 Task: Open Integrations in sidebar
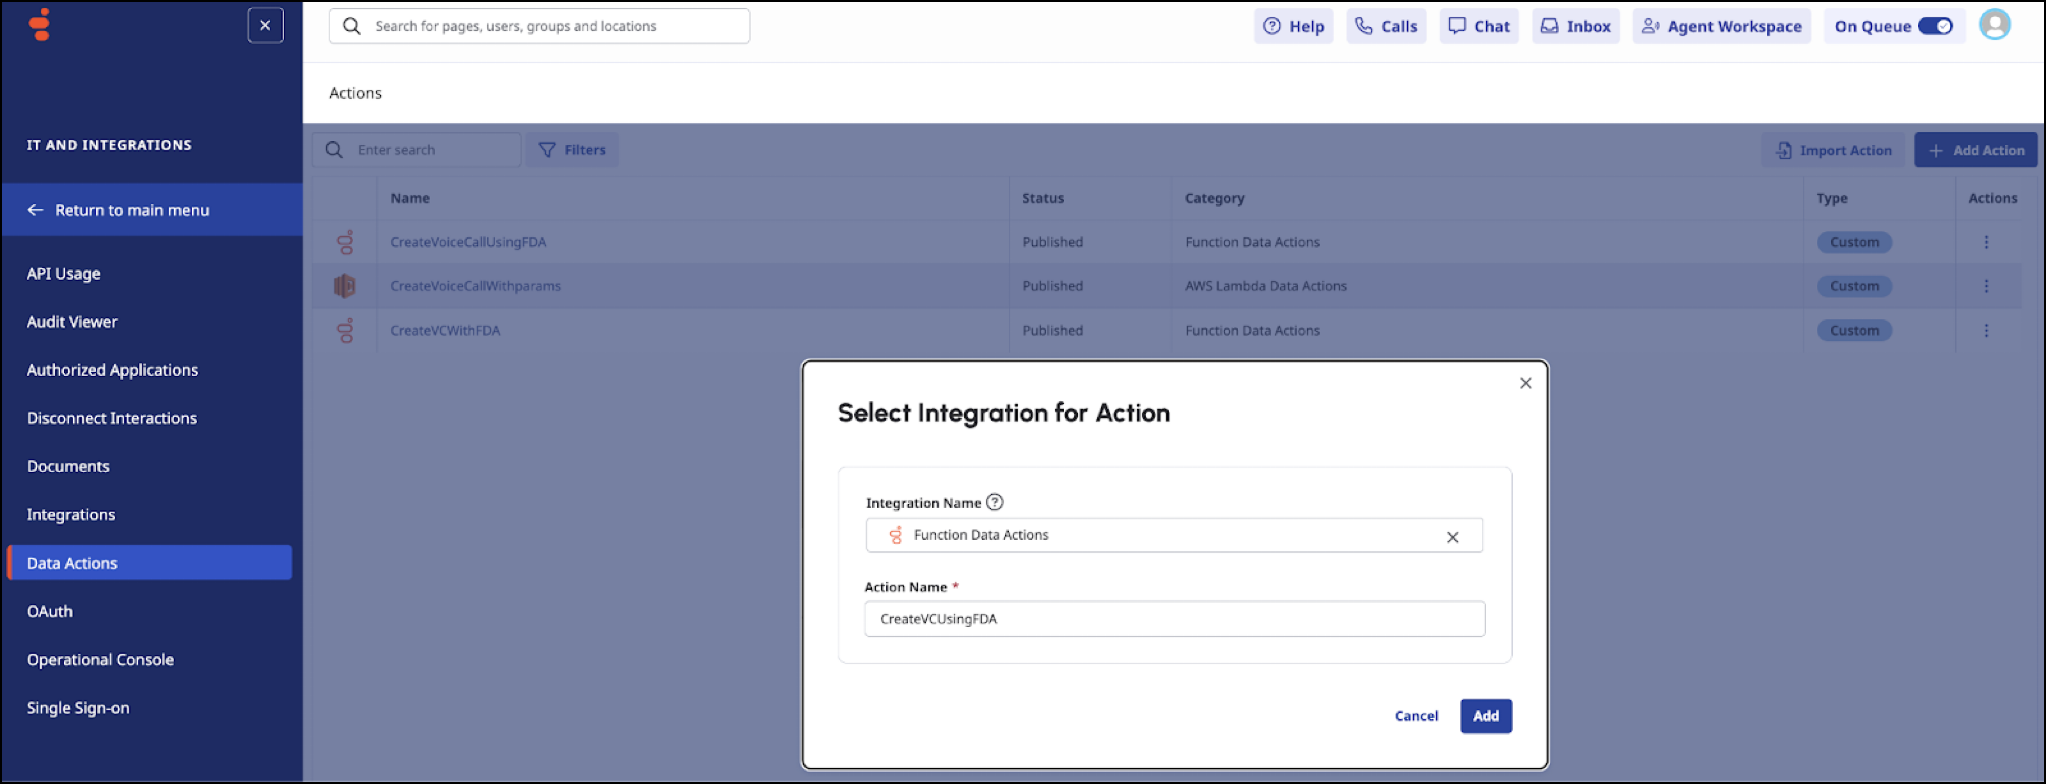pyautogui.click(x=71, y=515)
